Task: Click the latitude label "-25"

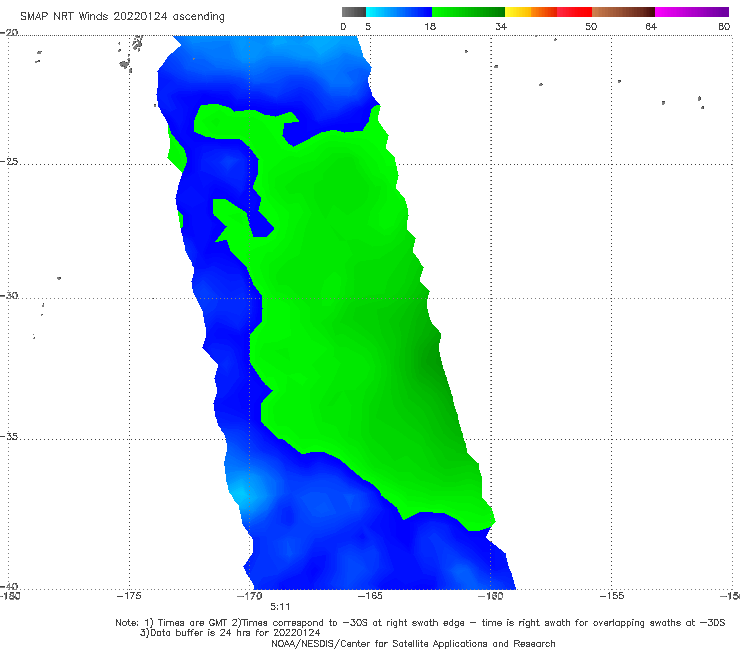Action: click(9, 161)
